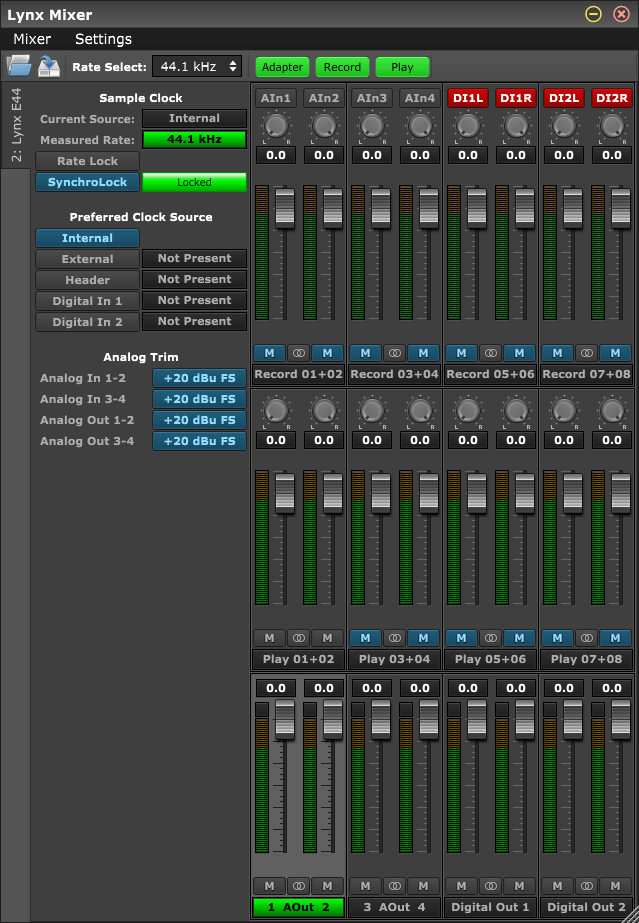Select the 2: Lynx E44 tab
639x923 pixels.
click(x=16, y=125)
